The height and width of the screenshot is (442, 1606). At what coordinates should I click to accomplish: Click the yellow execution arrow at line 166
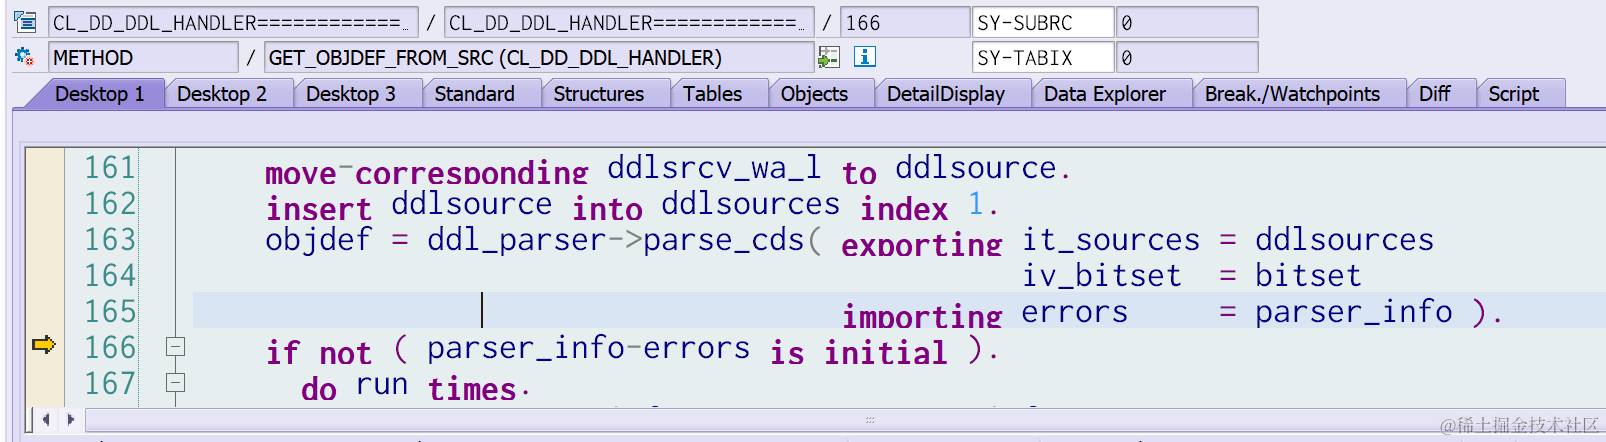point(43,345)
